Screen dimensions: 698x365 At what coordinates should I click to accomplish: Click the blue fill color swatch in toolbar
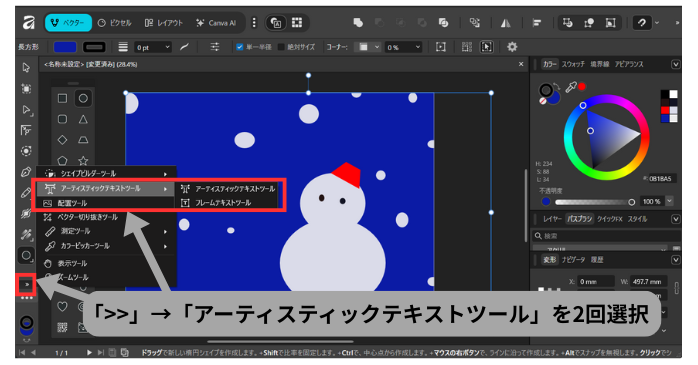(65, 47)
